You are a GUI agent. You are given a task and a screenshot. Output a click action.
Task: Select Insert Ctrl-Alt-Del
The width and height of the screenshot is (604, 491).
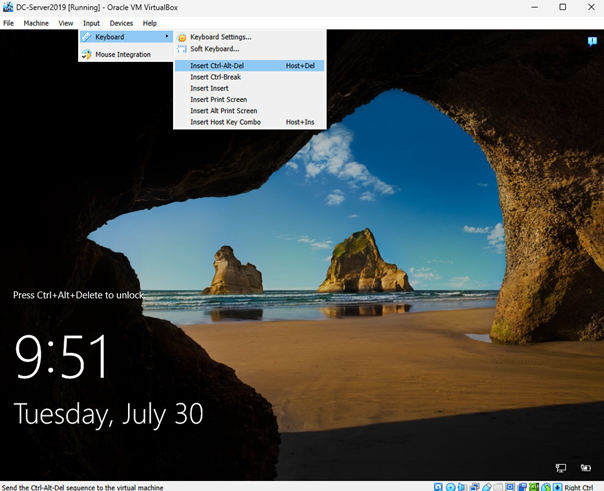pos(217,66)
